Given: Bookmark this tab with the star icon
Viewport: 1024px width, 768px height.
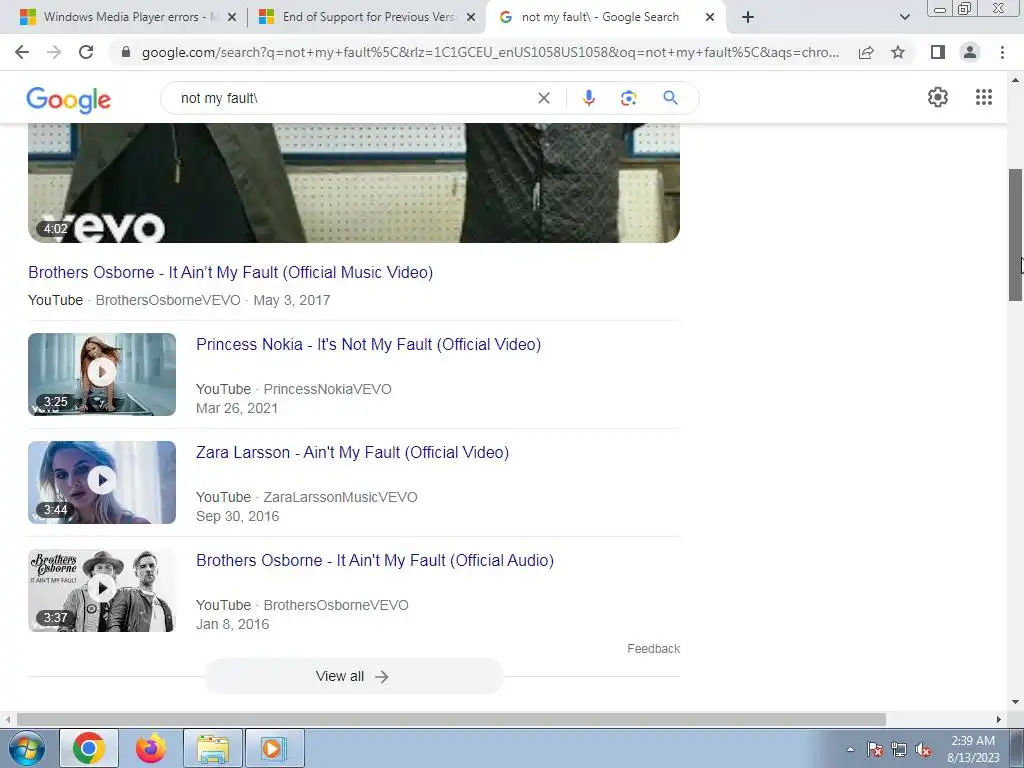Looking at the screenshot, I should 898,52.
